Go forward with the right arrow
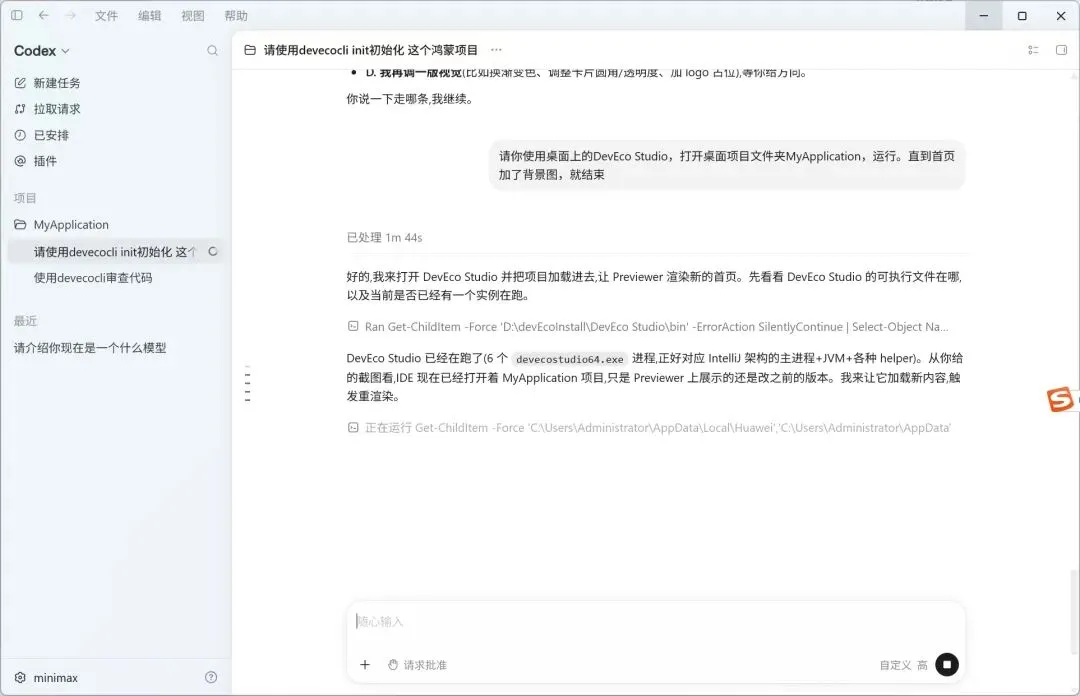The image size is (1080, 696). click(70, 15)
